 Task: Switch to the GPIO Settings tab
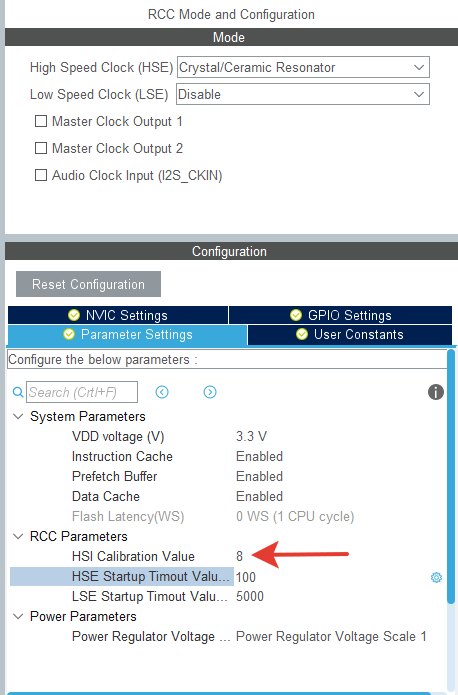pos(341,315)
